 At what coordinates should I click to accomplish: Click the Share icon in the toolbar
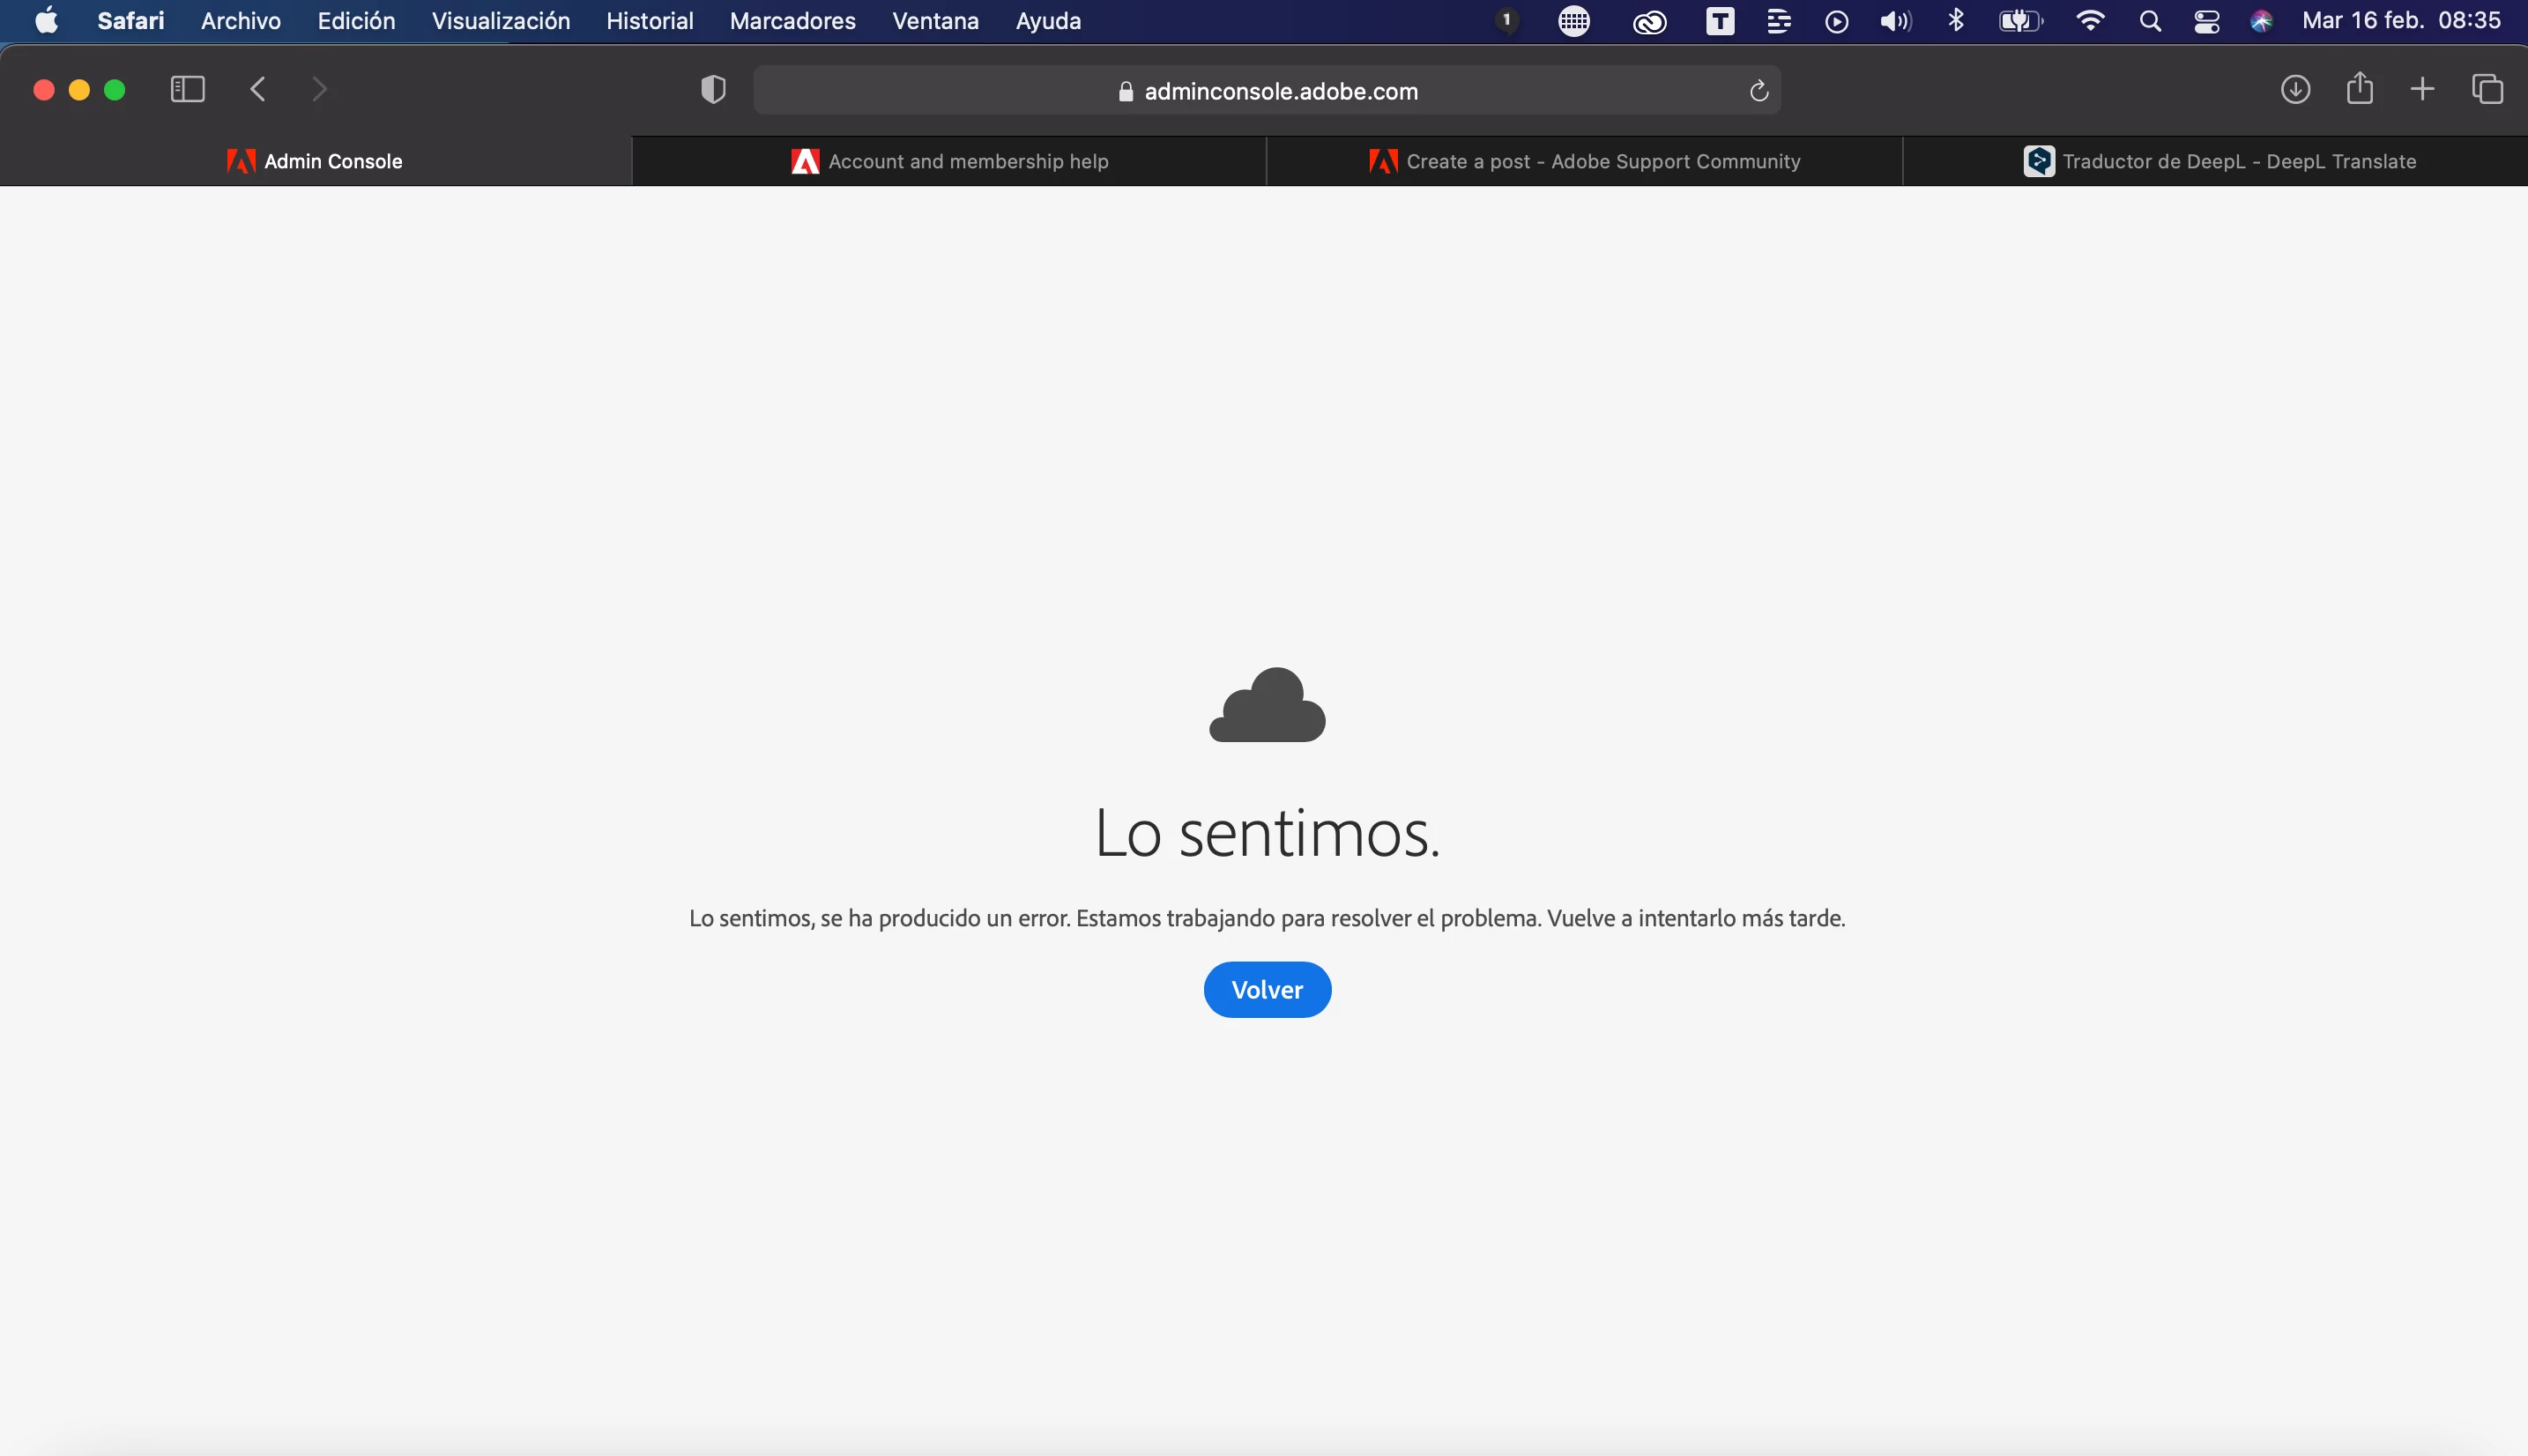point(2360,89)
